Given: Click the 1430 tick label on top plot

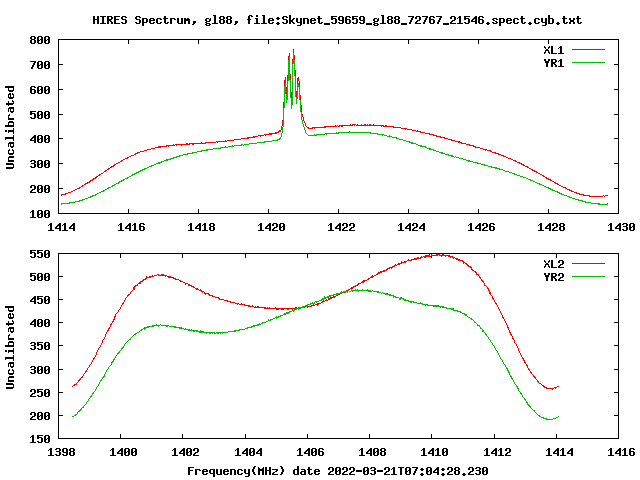Looking at the screenshot, I should pyautogui.click(x=621, y=227).
